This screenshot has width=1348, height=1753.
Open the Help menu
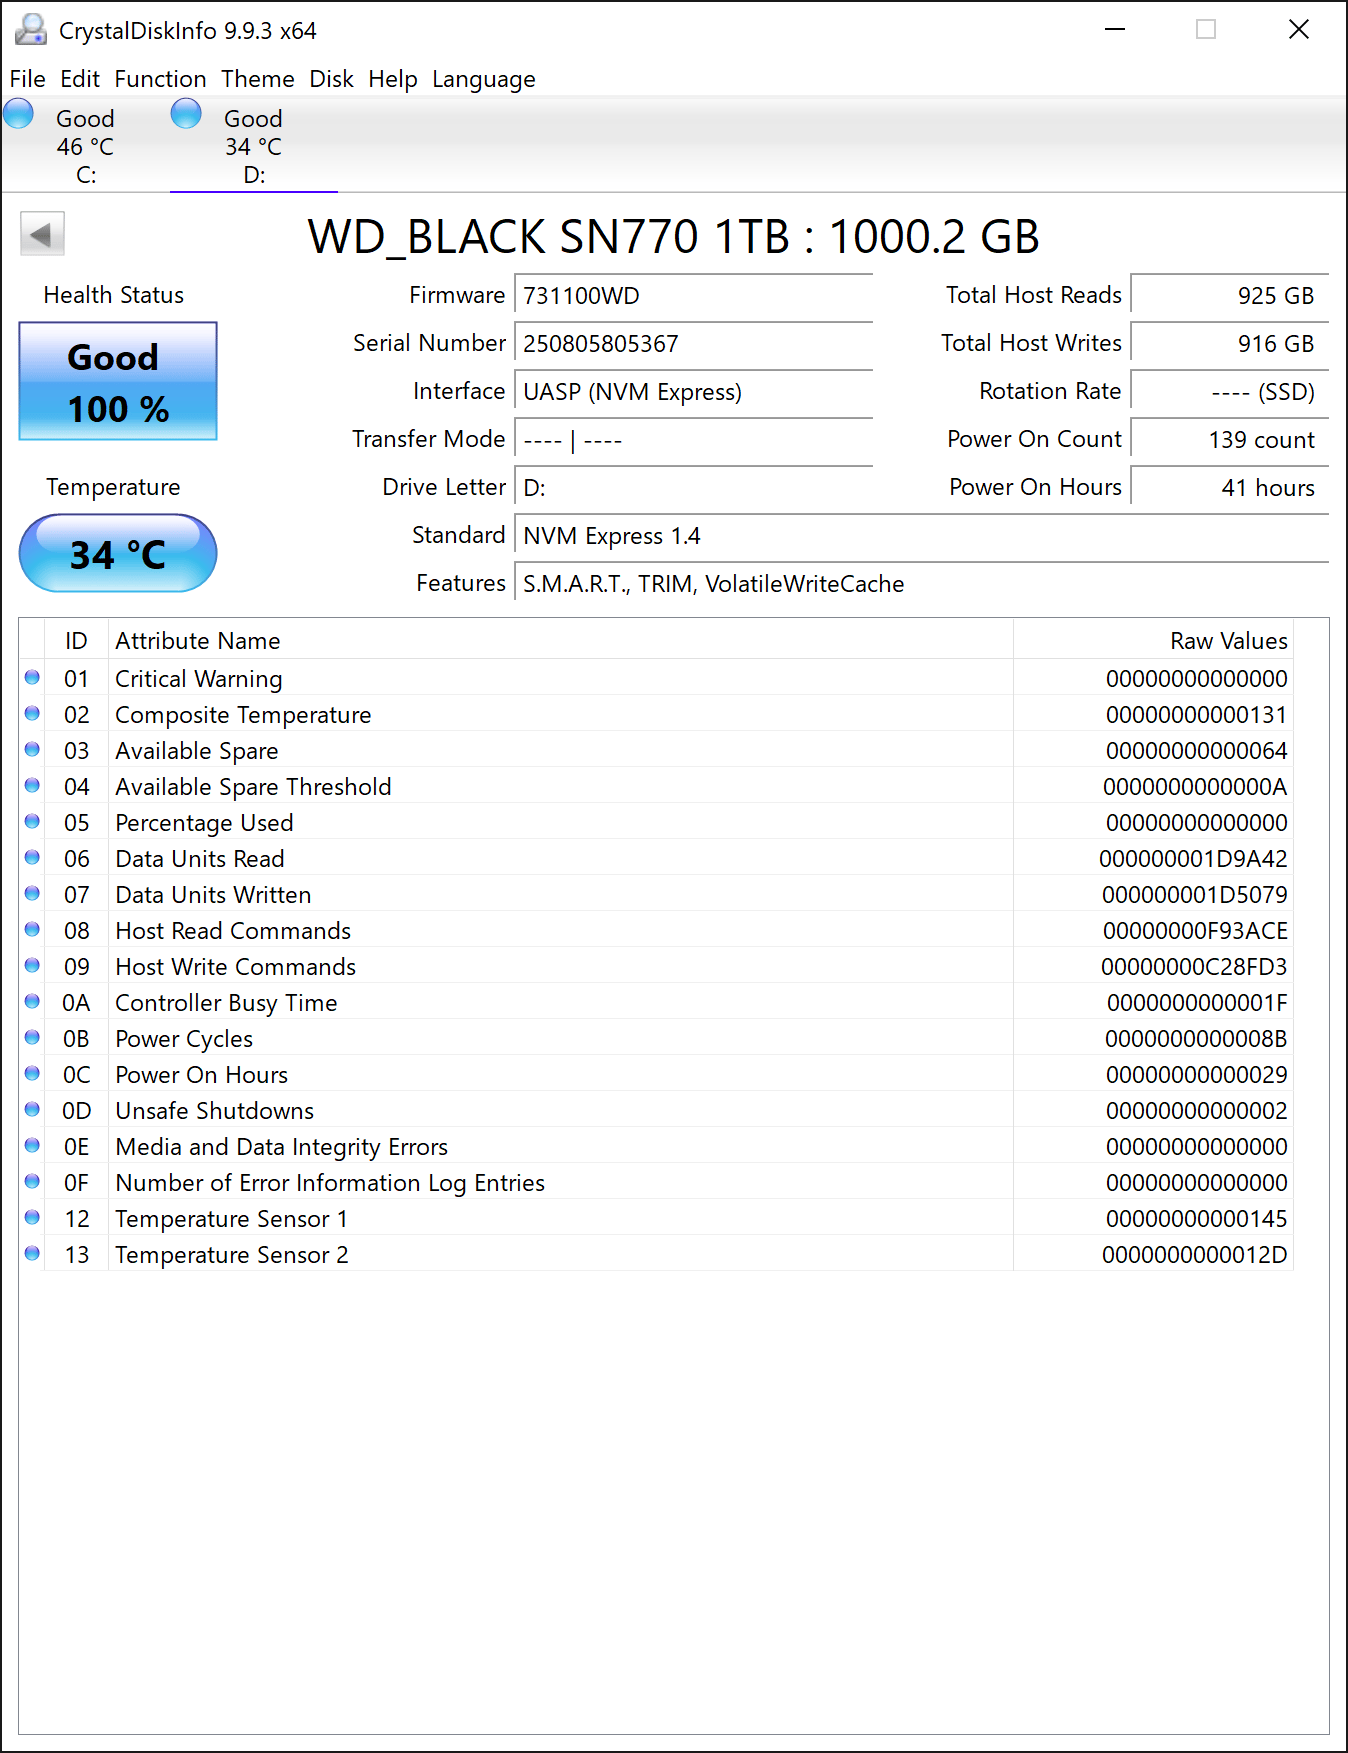point(393,79)
